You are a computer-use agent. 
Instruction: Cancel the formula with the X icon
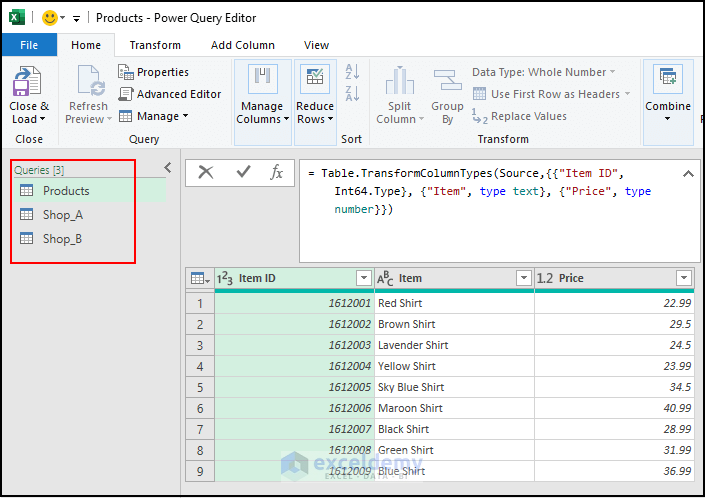coord(206,172)
